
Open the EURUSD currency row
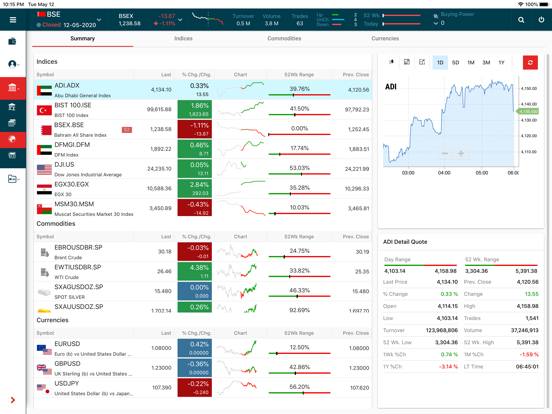coord(203,348)
